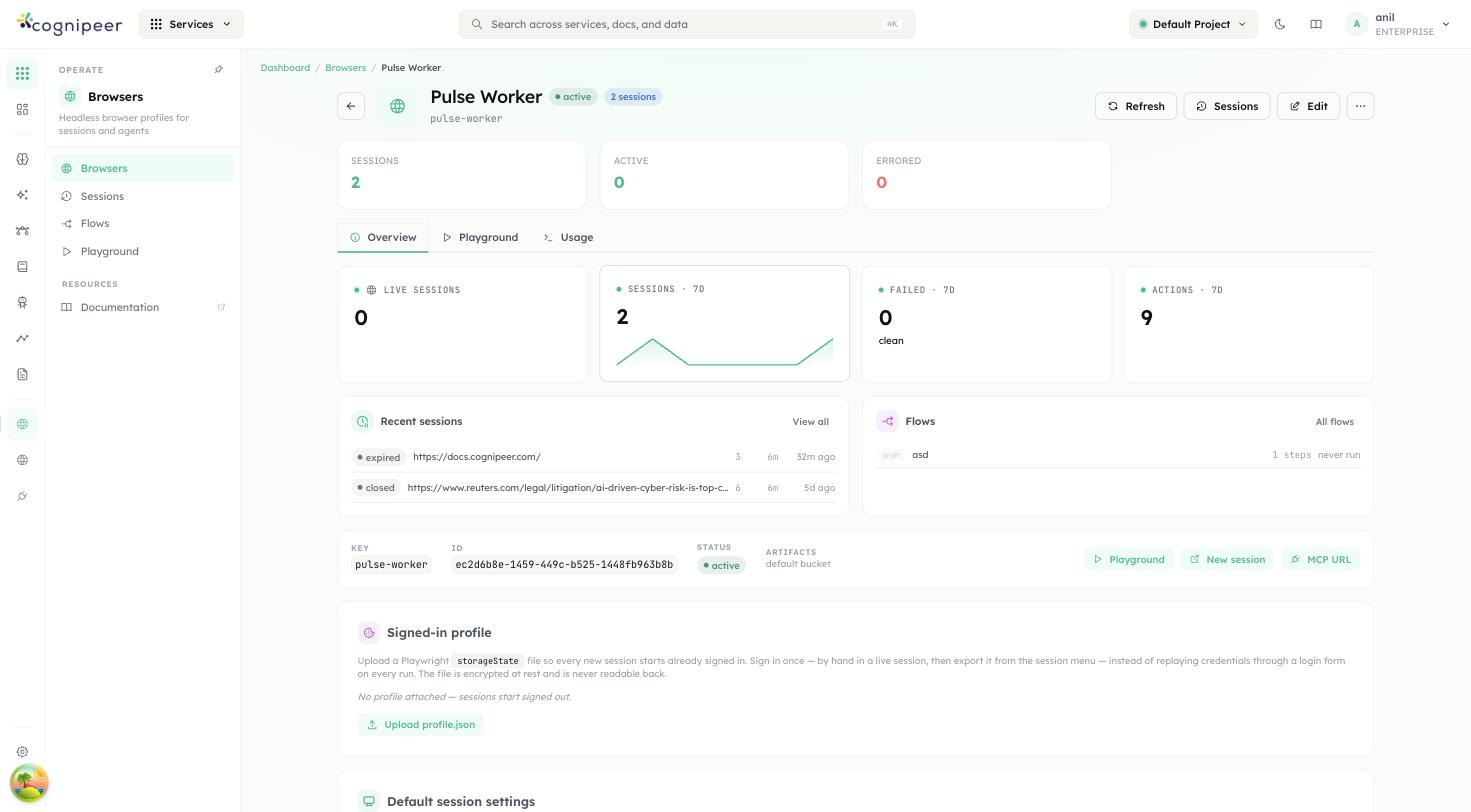The height and width of the screenshot is (812, 1471).
Task: Open the Documentation sidebar link
Action: (143, 307)
